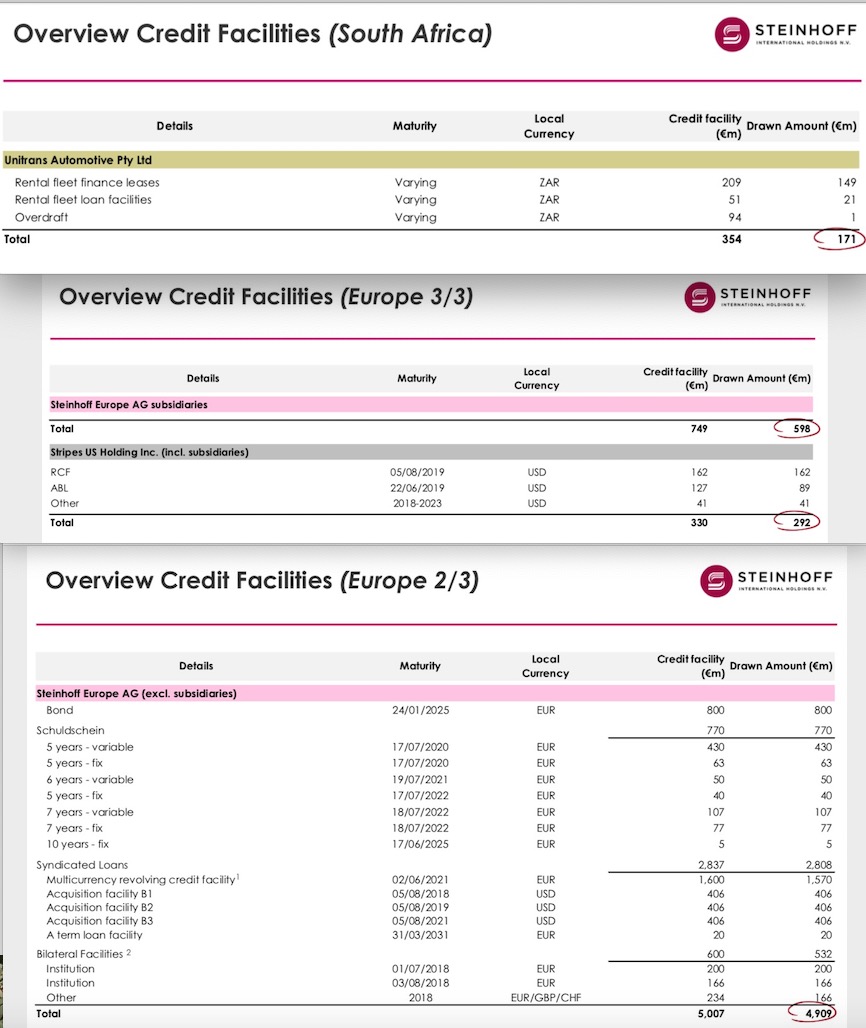Select the Bond row maturing 24/01/2025

point(60,710)
